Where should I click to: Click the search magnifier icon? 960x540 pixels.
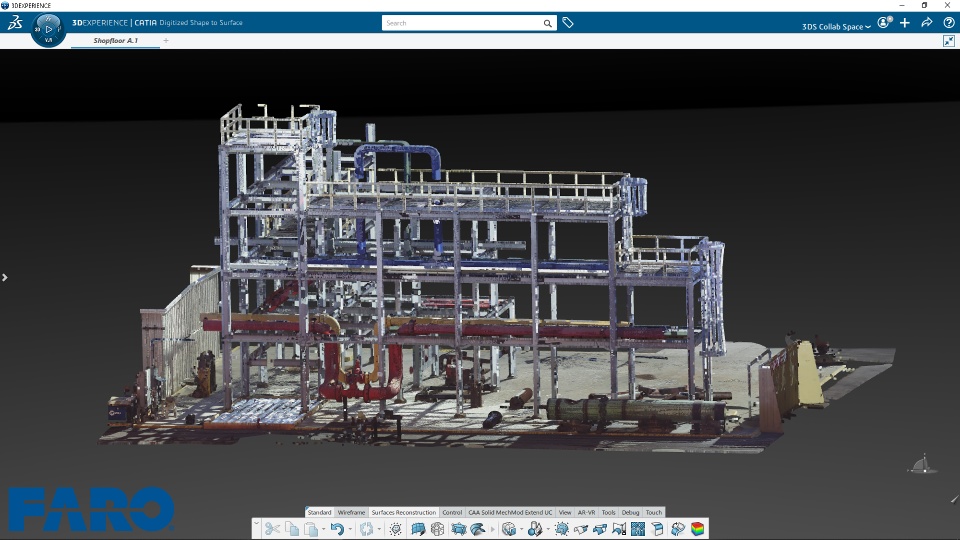click(547, 23)
